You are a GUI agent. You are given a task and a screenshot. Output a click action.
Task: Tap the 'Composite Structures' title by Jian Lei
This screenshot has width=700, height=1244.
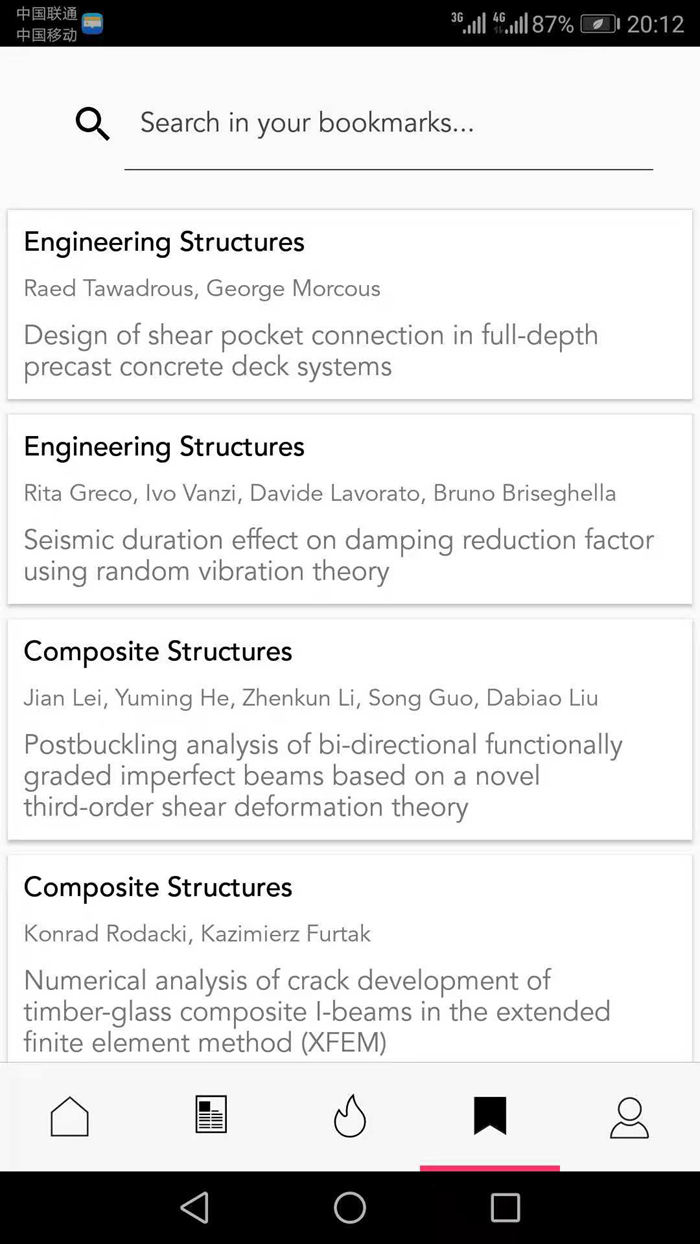point(158,652)
